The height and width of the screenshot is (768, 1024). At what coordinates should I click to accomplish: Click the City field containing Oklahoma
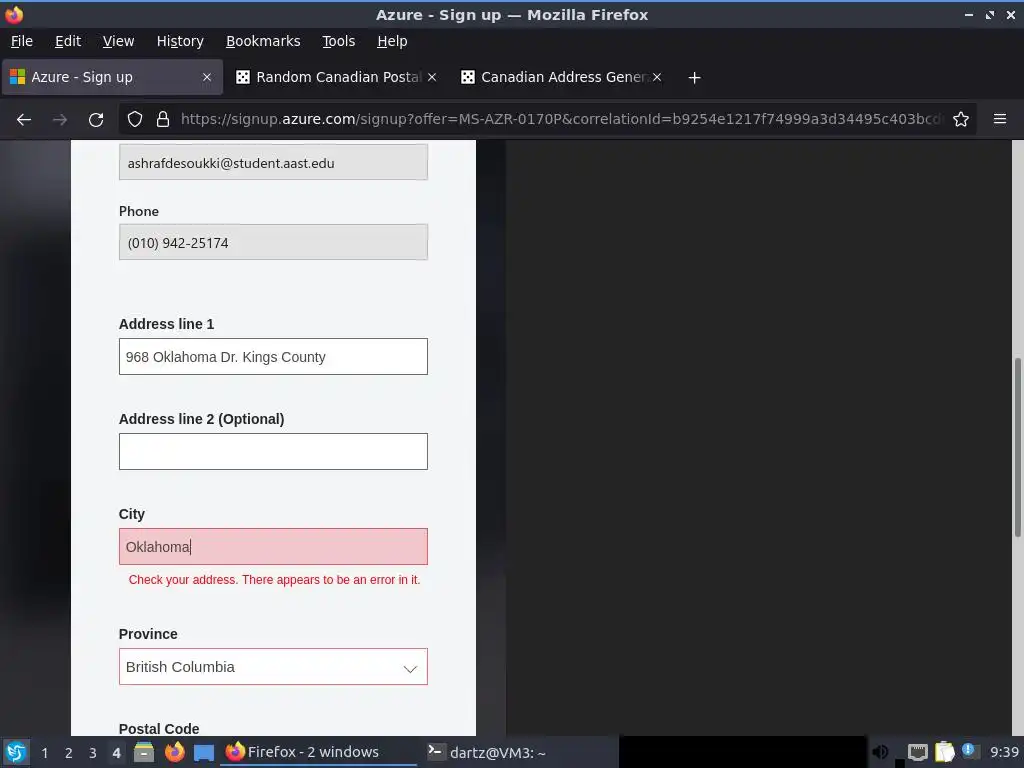273,547
